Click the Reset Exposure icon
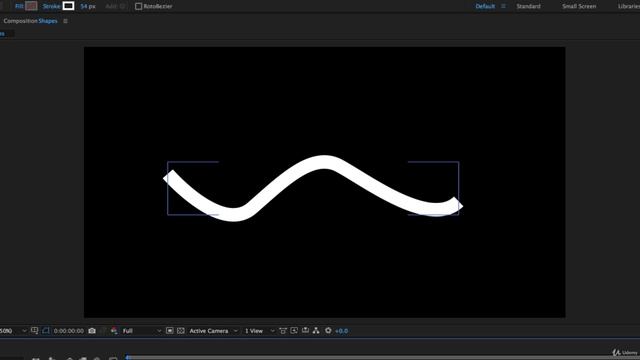The height and width of the screenshot is (360, 640). pos(328,331)
